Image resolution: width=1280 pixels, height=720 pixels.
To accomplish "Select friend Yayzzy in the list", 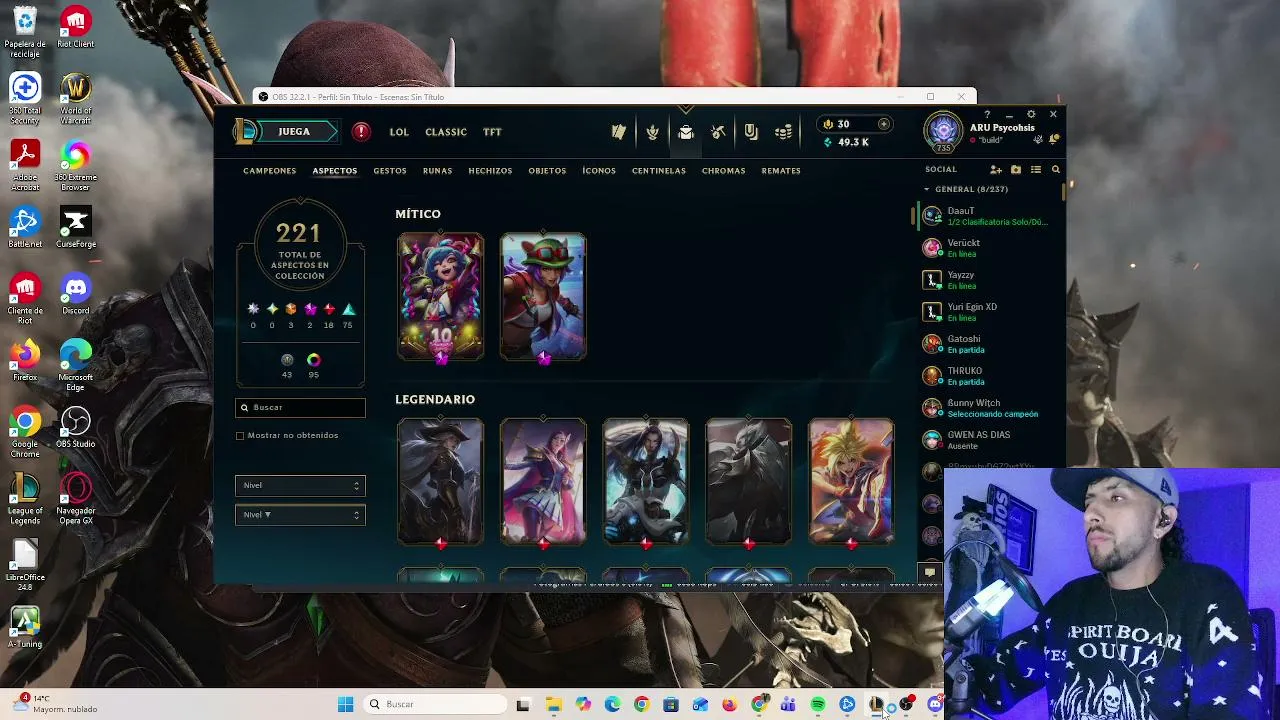I will point(988,280).
